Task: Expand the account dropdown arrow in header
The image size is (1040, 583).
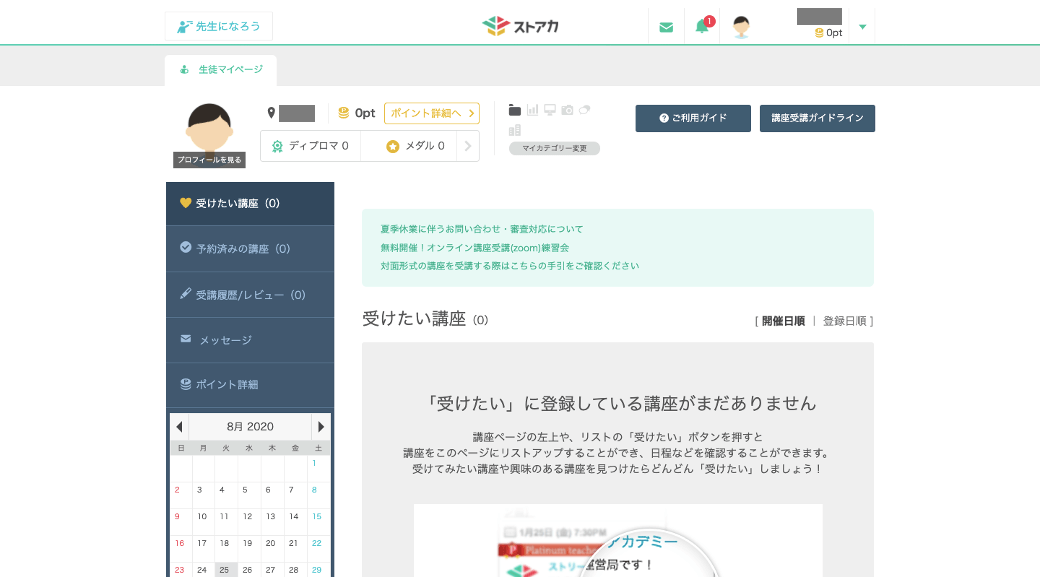Action: pyautogui.click(x=862, y=27)
